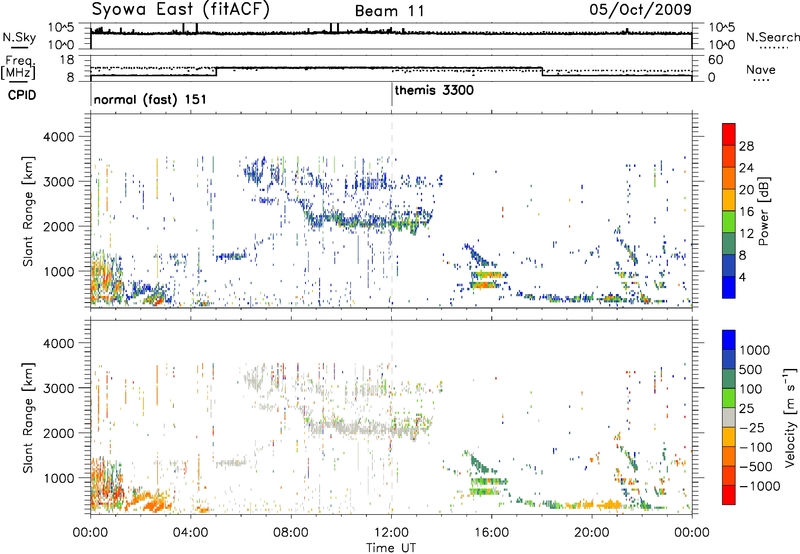The image size is (800, 554).
Task: Click the '60' Nave axis tick
Action: [716, 60]
